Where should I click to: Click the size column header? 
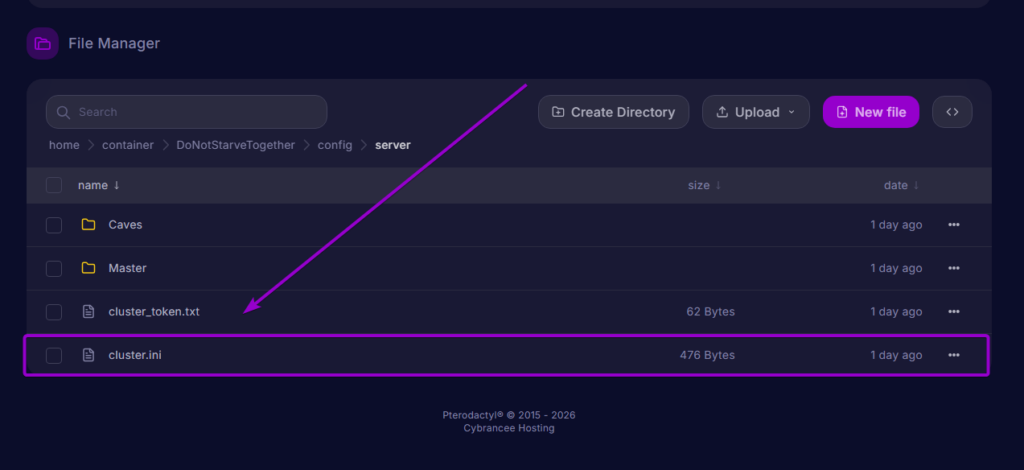point(698,185)
